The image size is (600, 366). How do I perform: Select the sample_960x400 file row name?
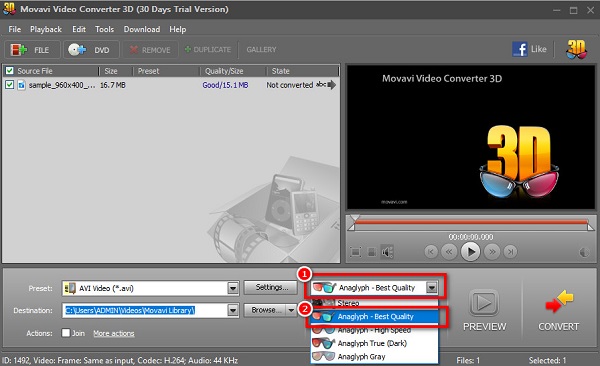(62, 85)
